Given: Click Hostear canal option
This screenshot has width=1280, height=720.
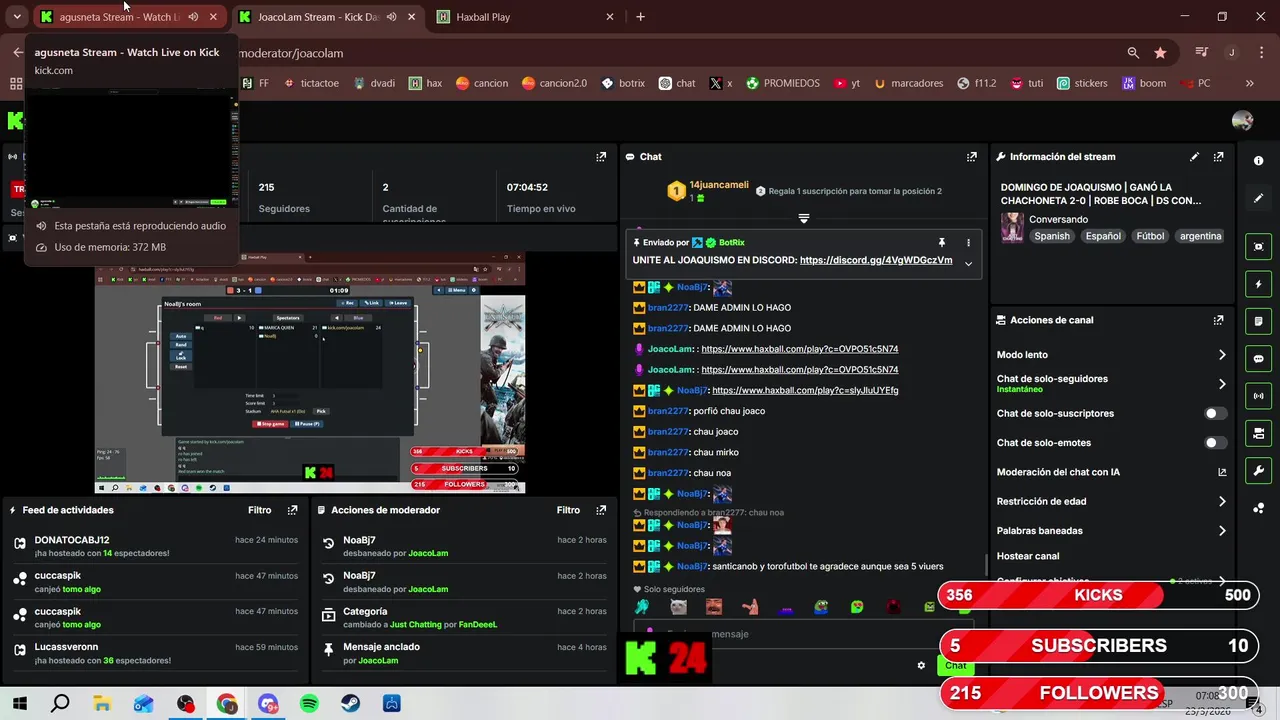Looking at the screenshot, I should pyautogui.click(x=1028, y=556).
